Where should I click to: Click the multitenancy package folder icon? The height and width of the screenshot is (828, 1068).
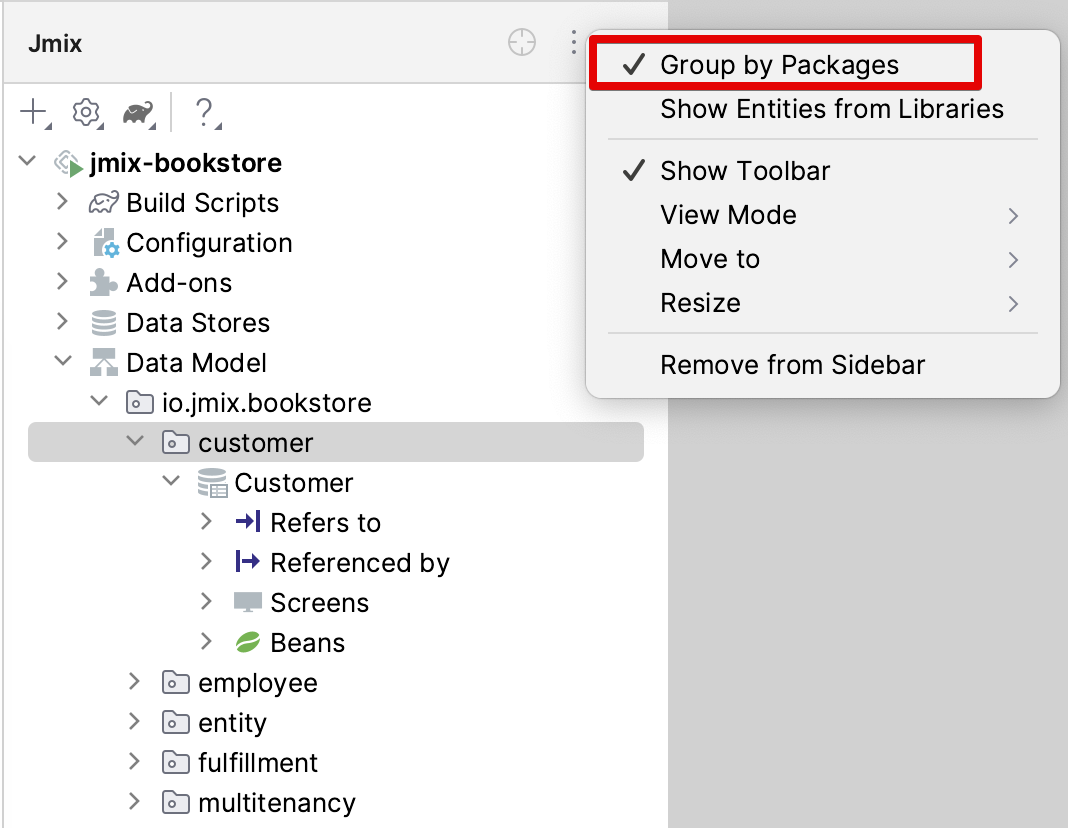pos(176,802)
